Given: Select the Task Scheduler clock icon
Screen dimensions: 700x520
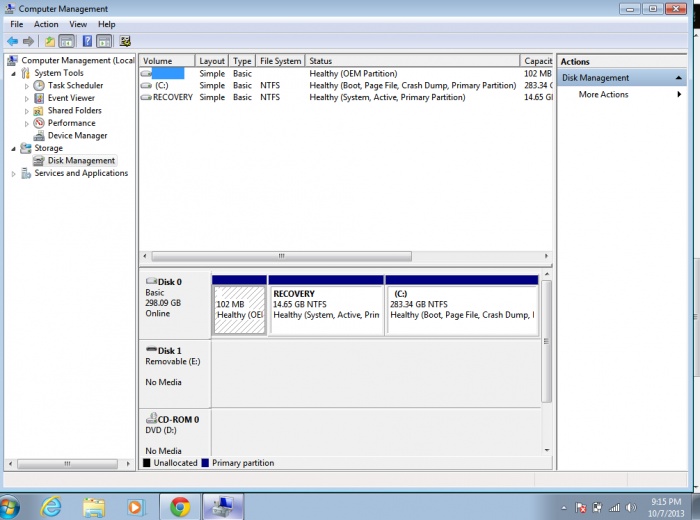Looking at the screenshot, I should pos(39,85).
